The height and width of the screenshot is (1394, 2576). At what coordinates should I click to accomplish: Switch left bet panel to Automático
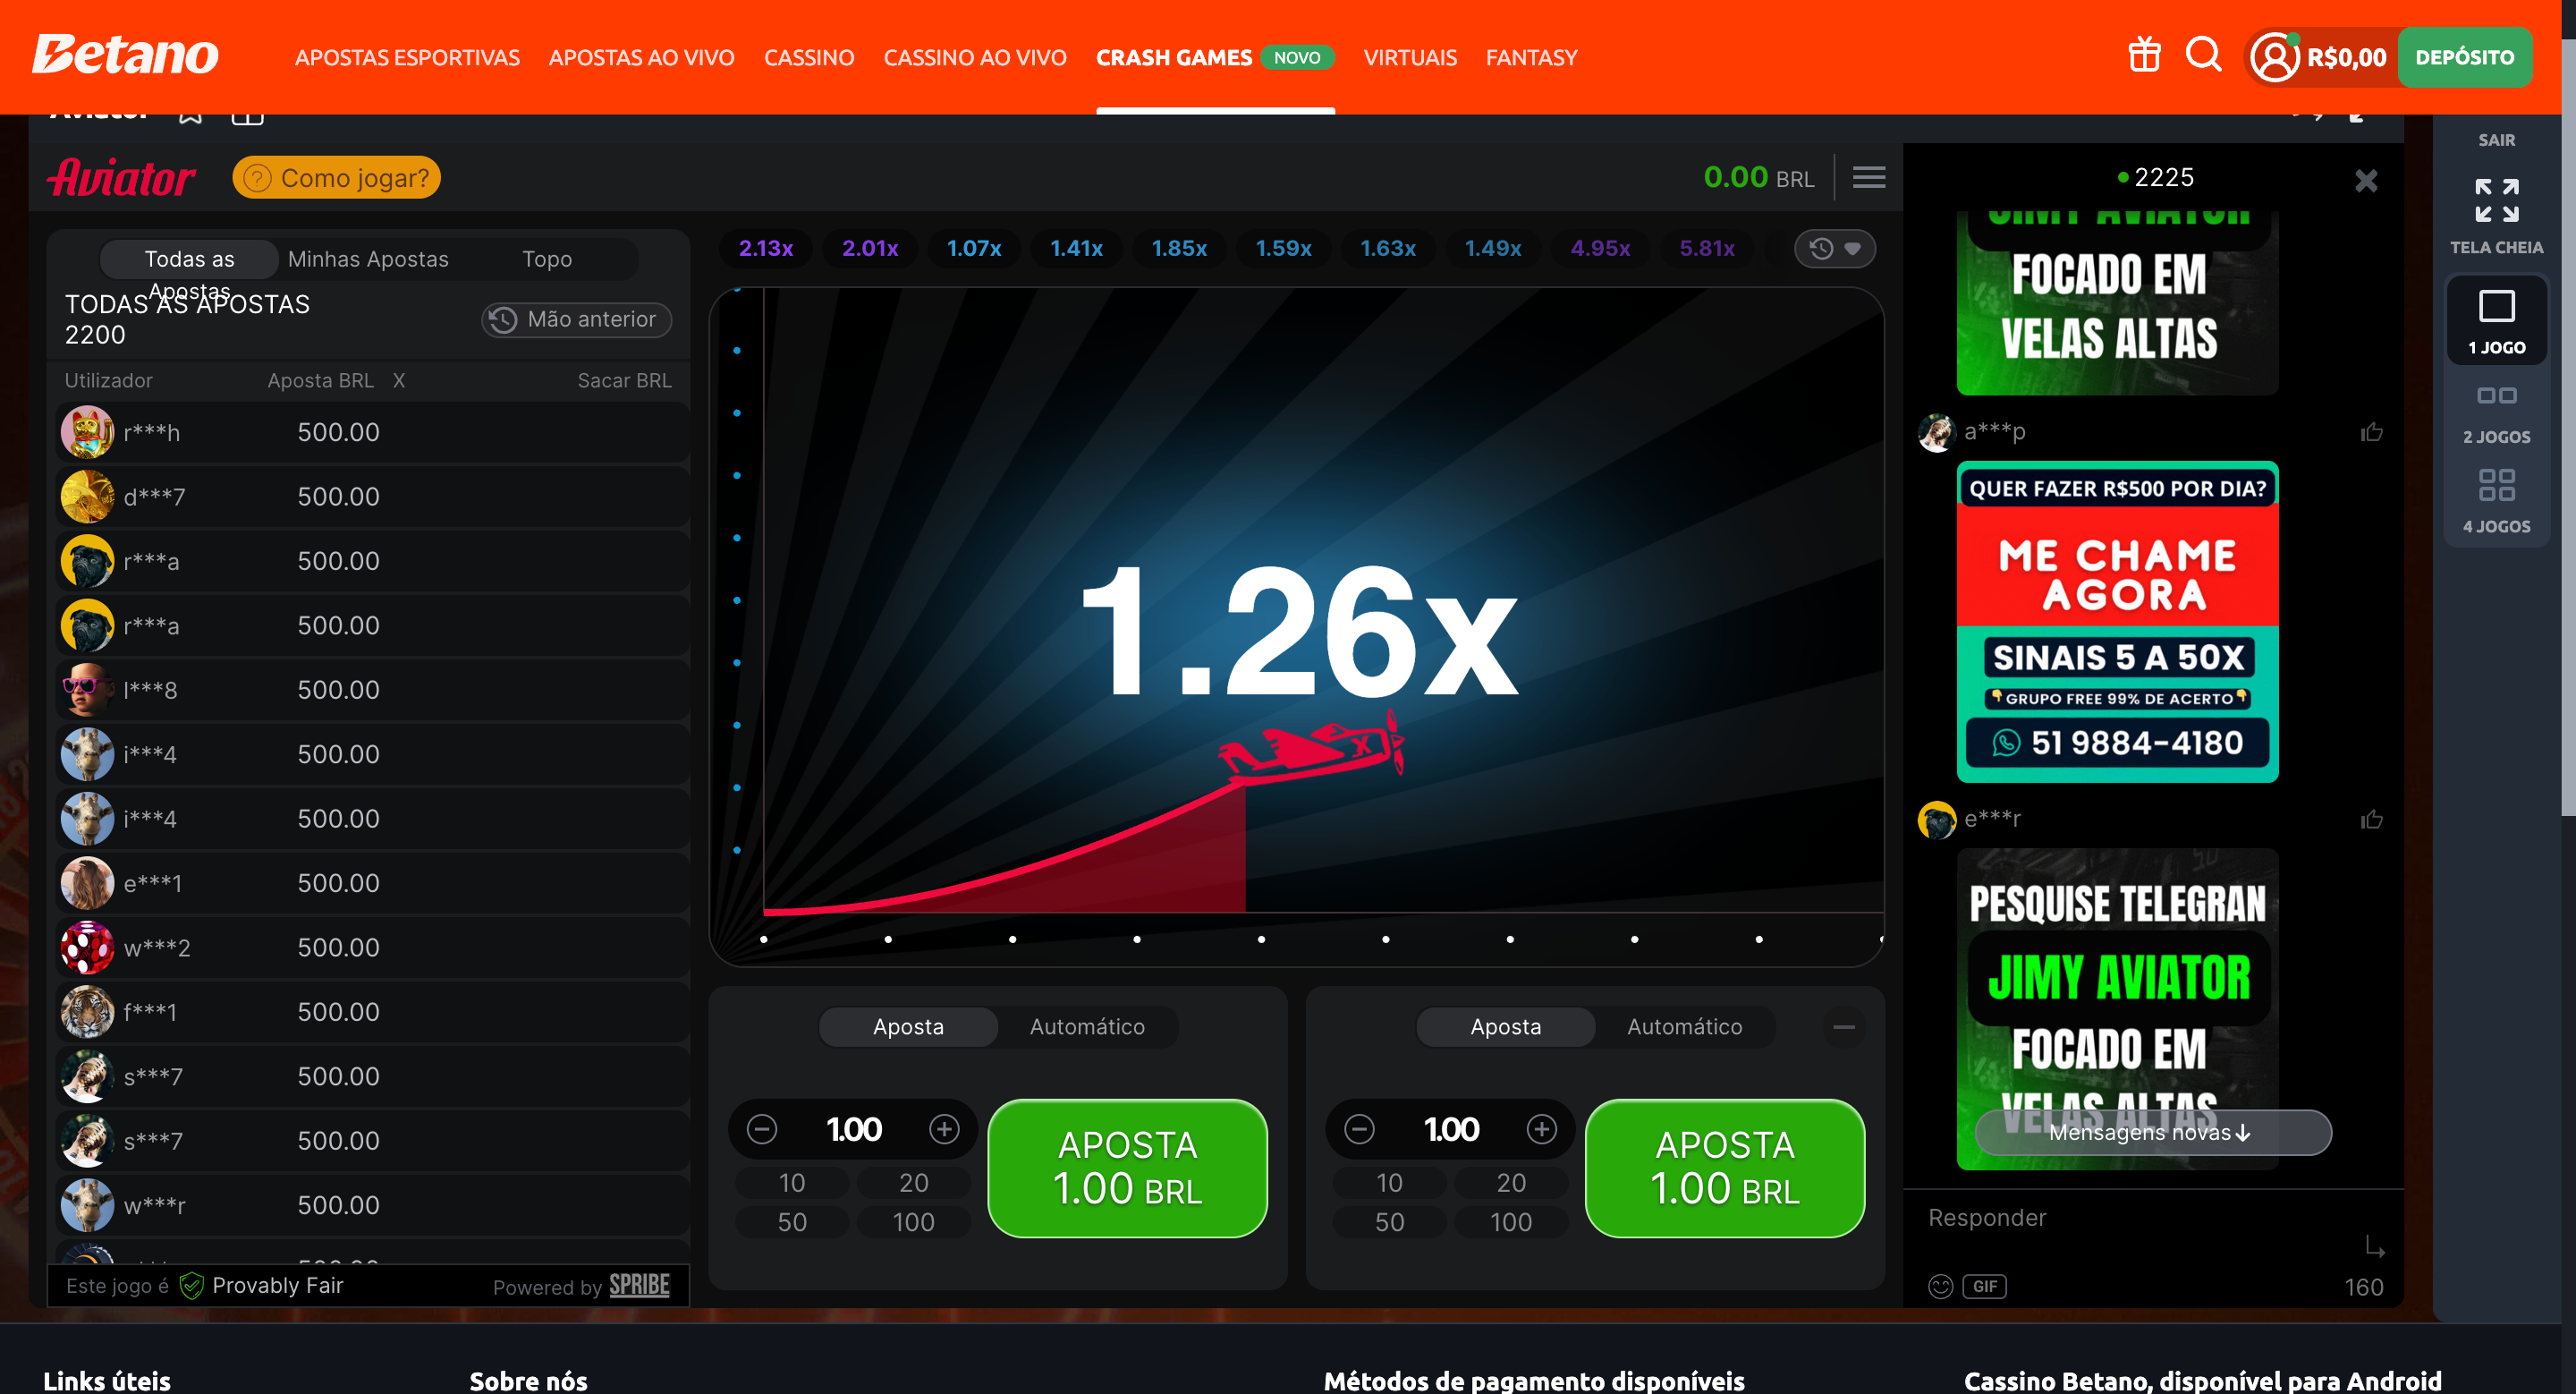[x=1087, y=1026]
